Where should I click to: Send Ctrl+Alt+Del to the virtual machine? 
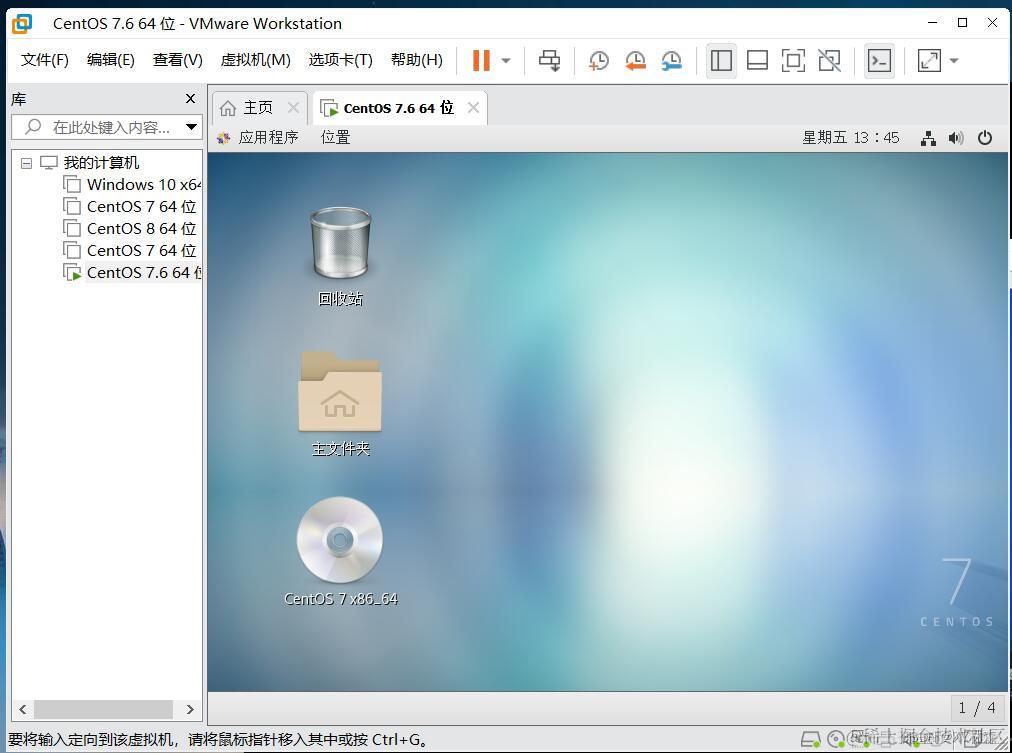549,61
